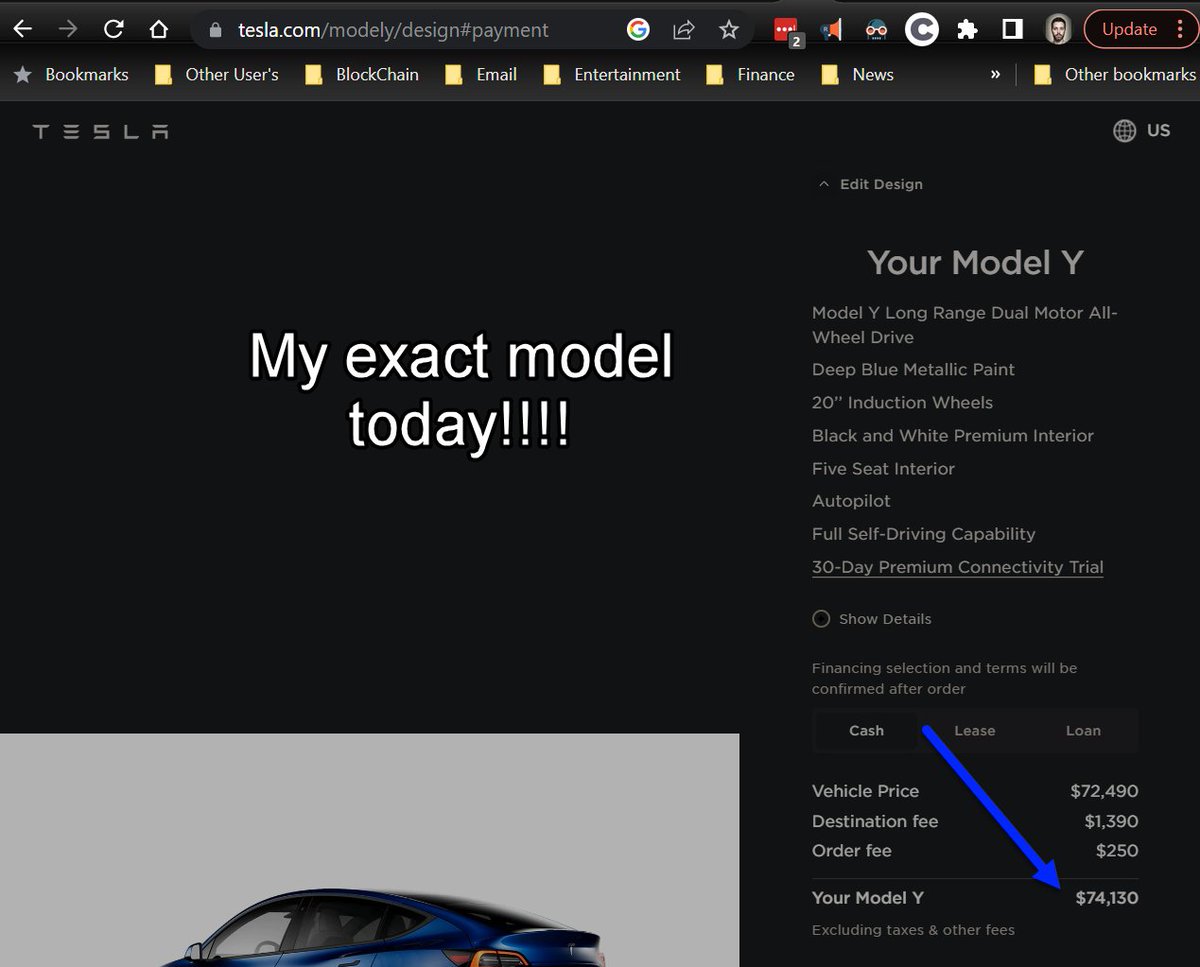This screenshot has height=967, width=1200.
Task: Open the megaphone extension
Action: tap(832, 30)
